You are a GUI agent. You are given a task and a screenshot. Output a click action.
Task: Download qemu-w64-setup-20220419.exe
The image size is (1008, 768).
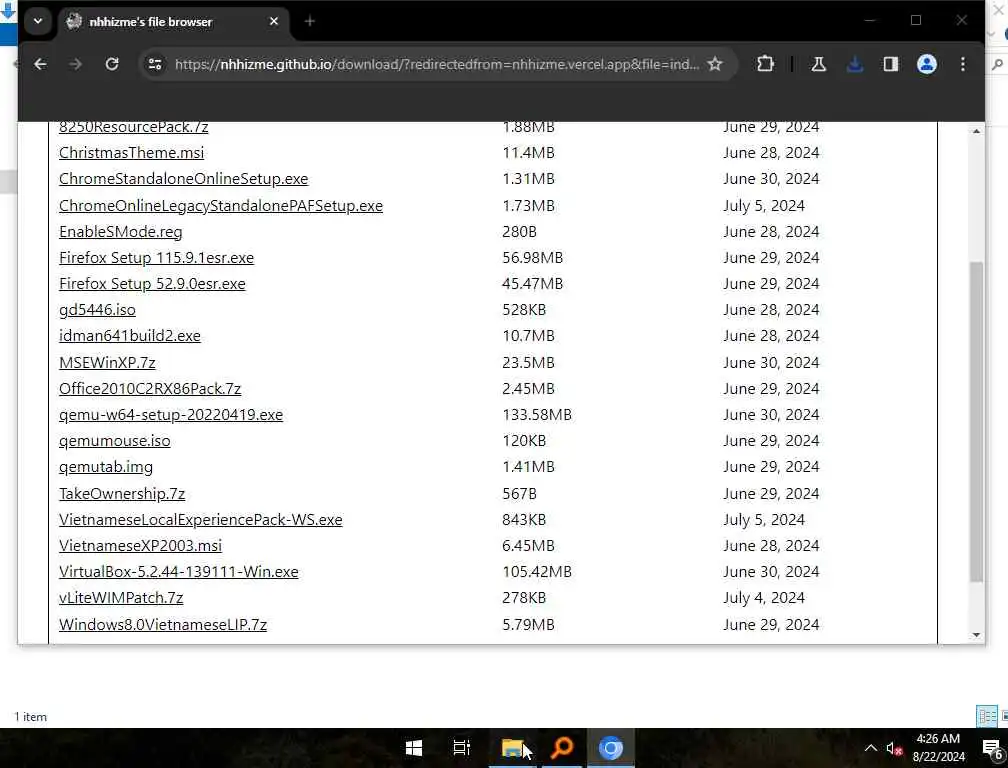[170, 415]
